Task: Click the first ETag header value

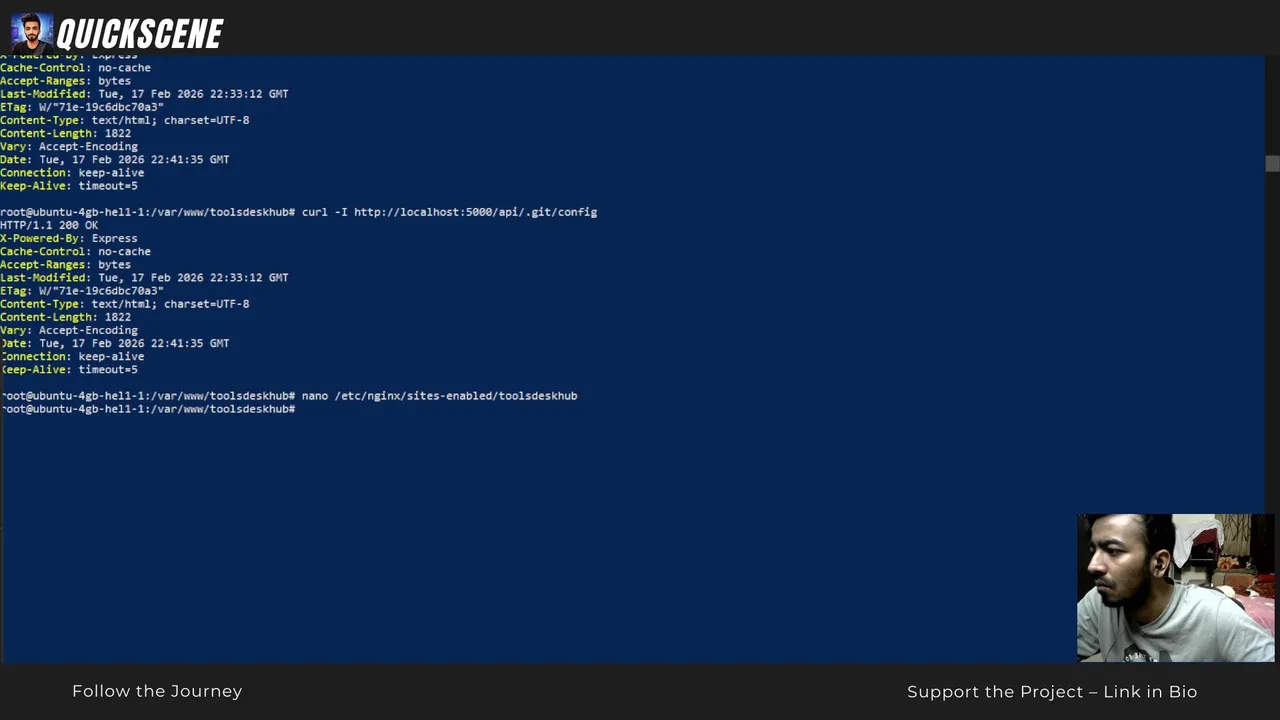Action: (x=101, y=107)
